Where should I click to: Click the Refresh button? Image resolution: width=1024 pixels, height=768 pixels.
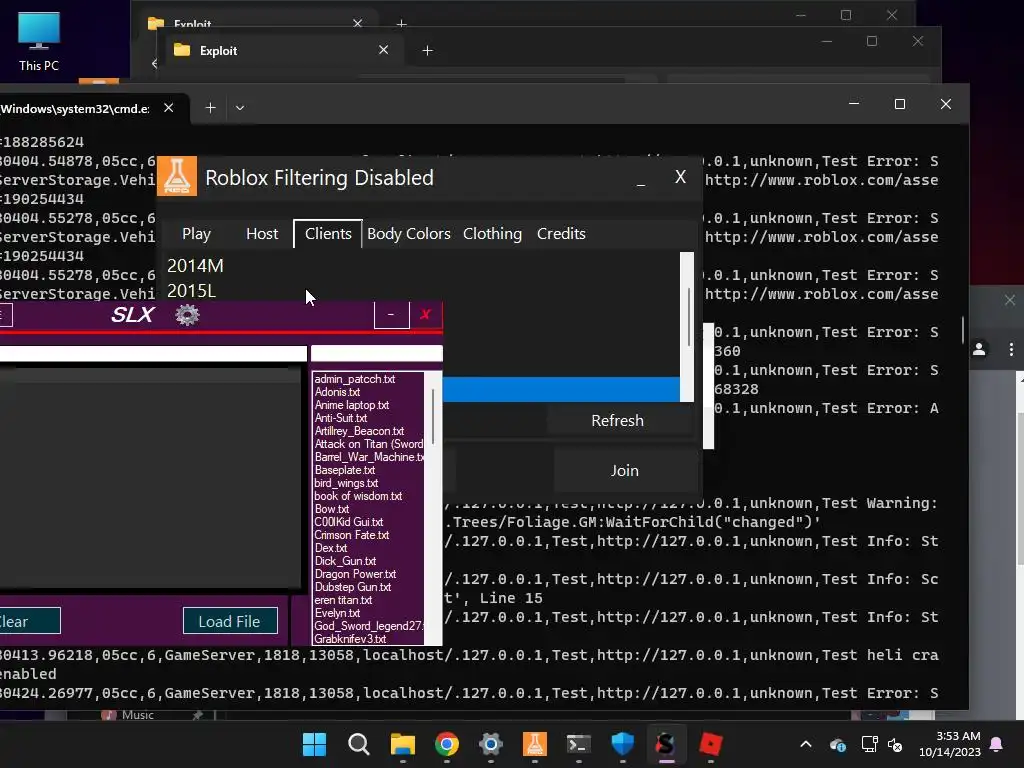618,421
